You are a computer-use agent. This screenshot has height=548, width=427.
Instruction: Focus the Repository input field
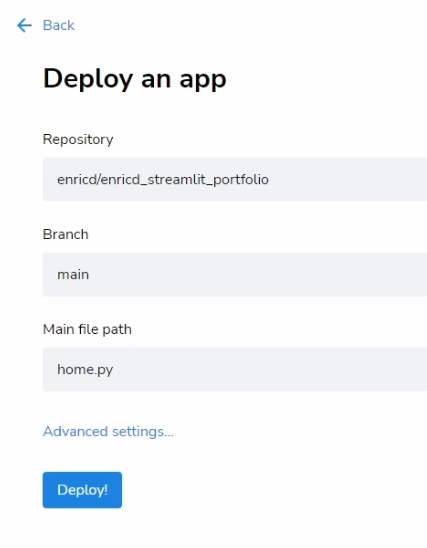point(235,180)
